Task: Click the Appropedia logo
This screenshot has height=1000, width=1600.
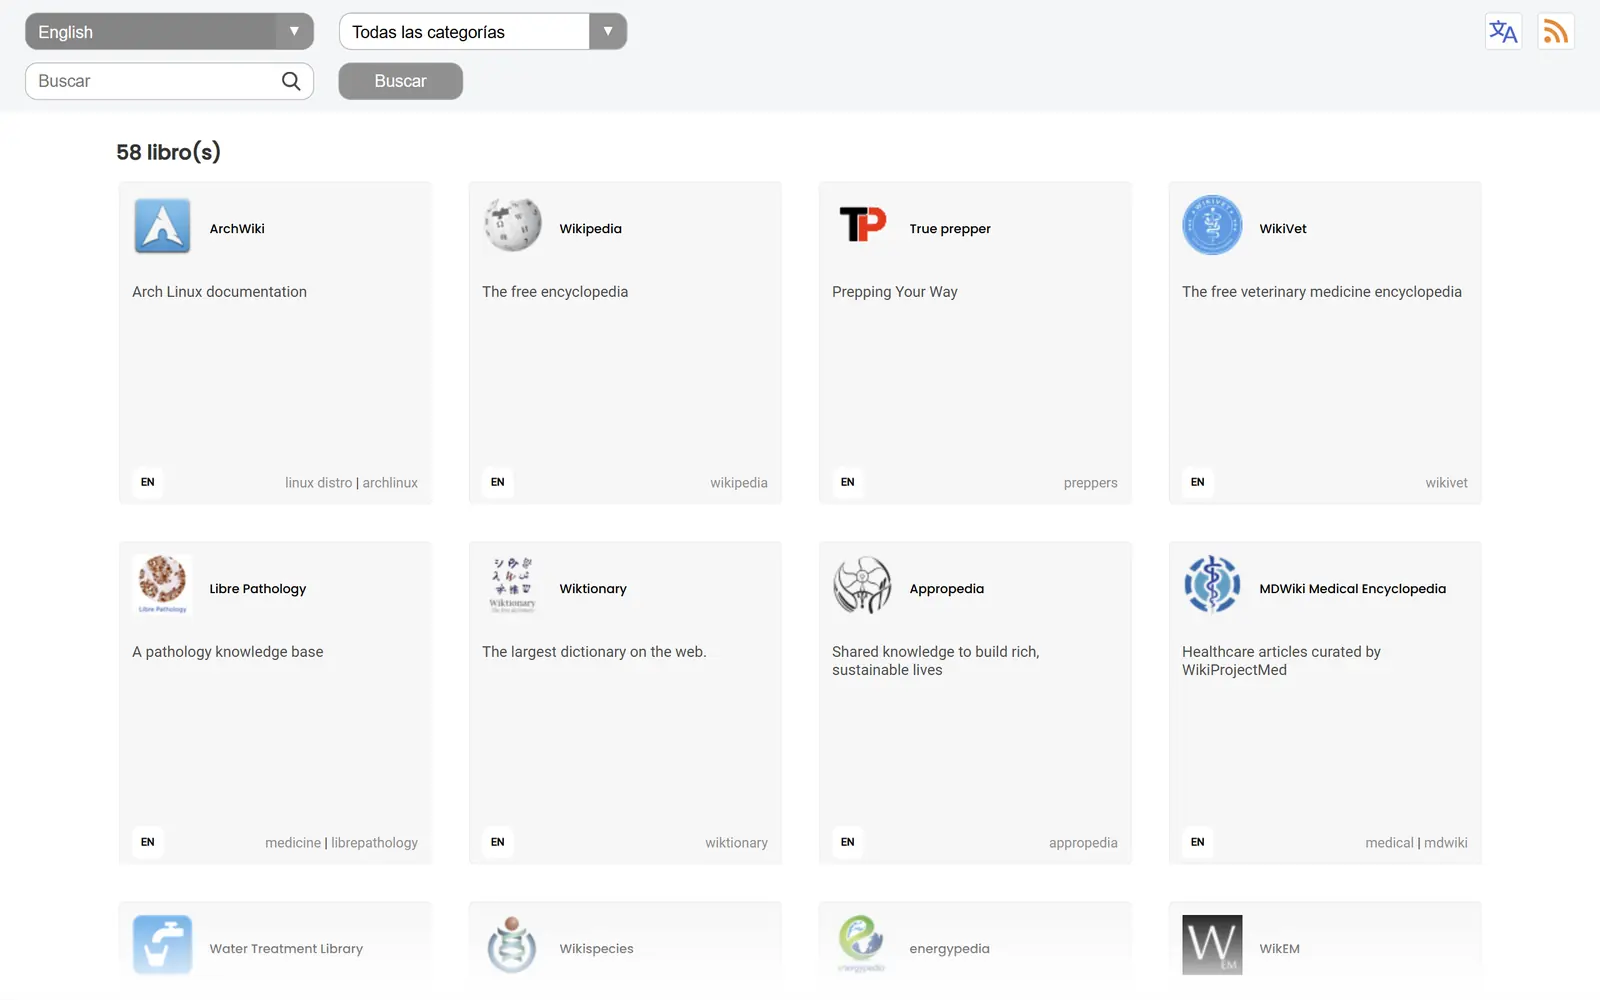Action: coord(862,585)
